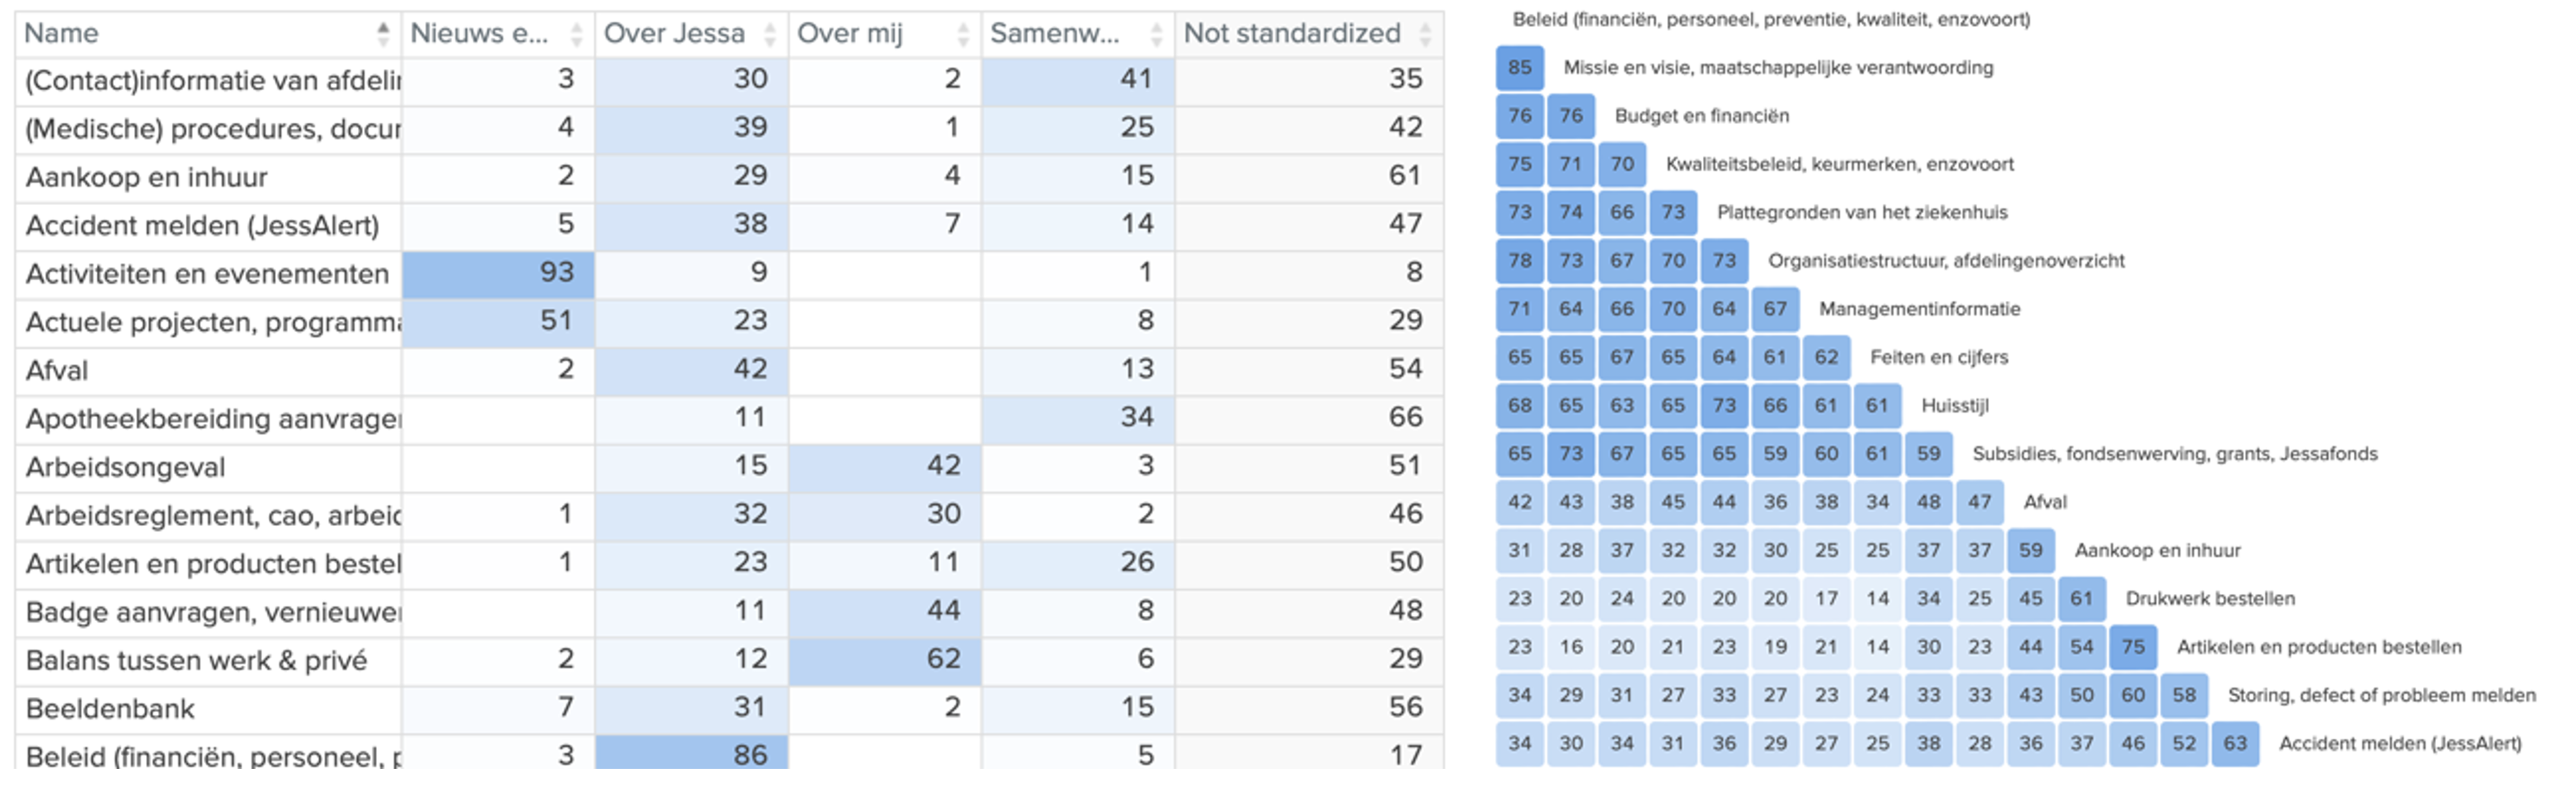Select the Budget en financiën matrix label
Viewport: 2576px width, 794px height.
pos(1702,116)
